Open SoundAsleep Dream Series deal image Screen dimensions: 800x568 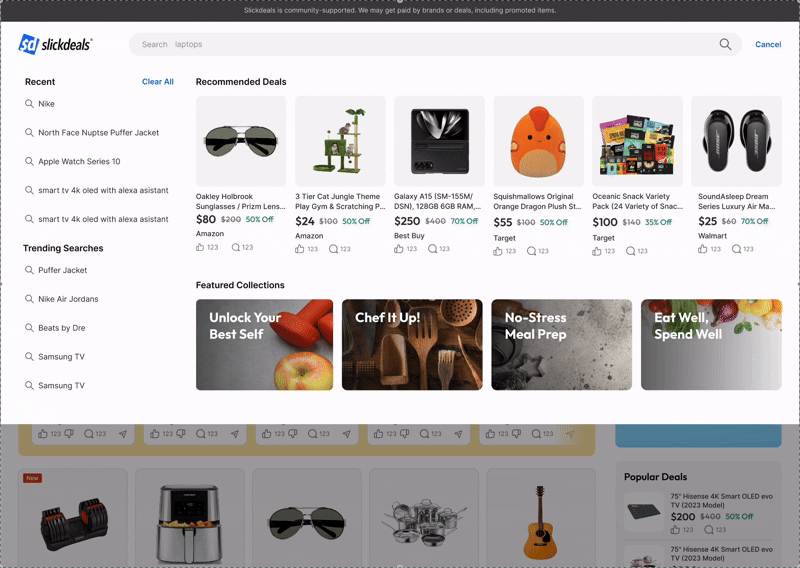pyautogui.click(x=736, y=141)
